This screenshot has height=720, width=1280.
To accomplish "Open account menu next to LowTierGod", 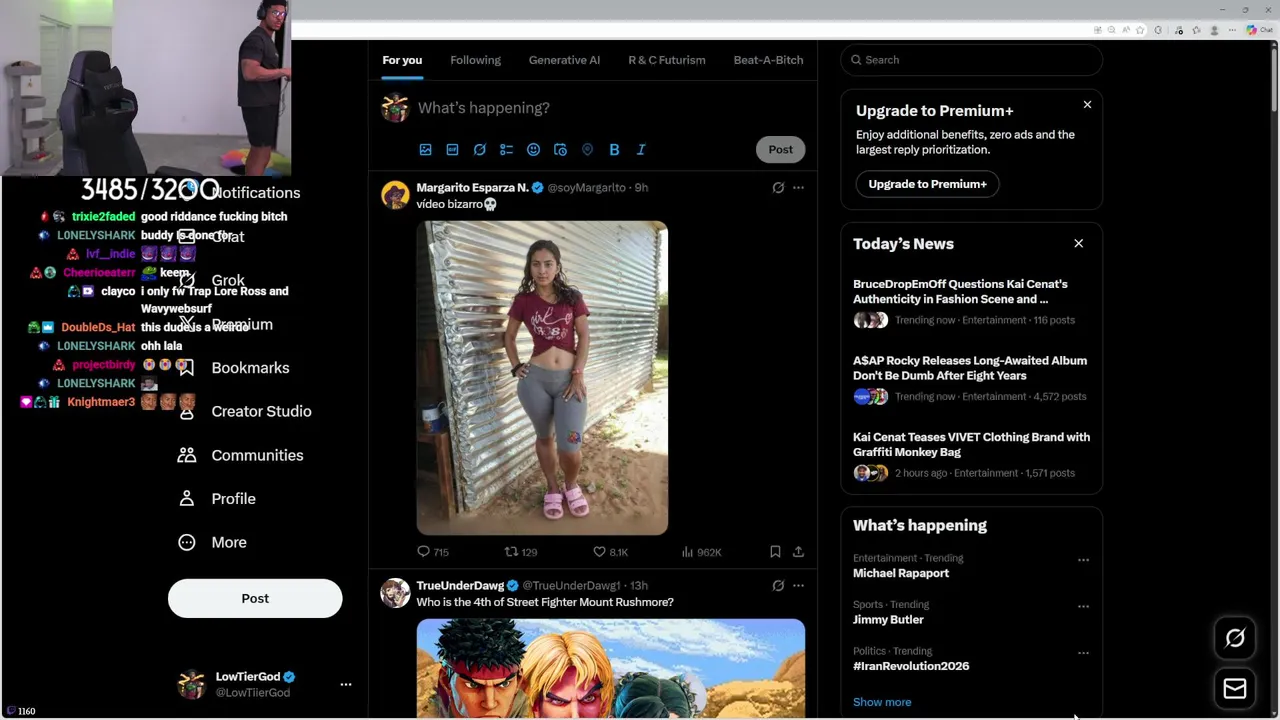I will [x=346, y=685].
